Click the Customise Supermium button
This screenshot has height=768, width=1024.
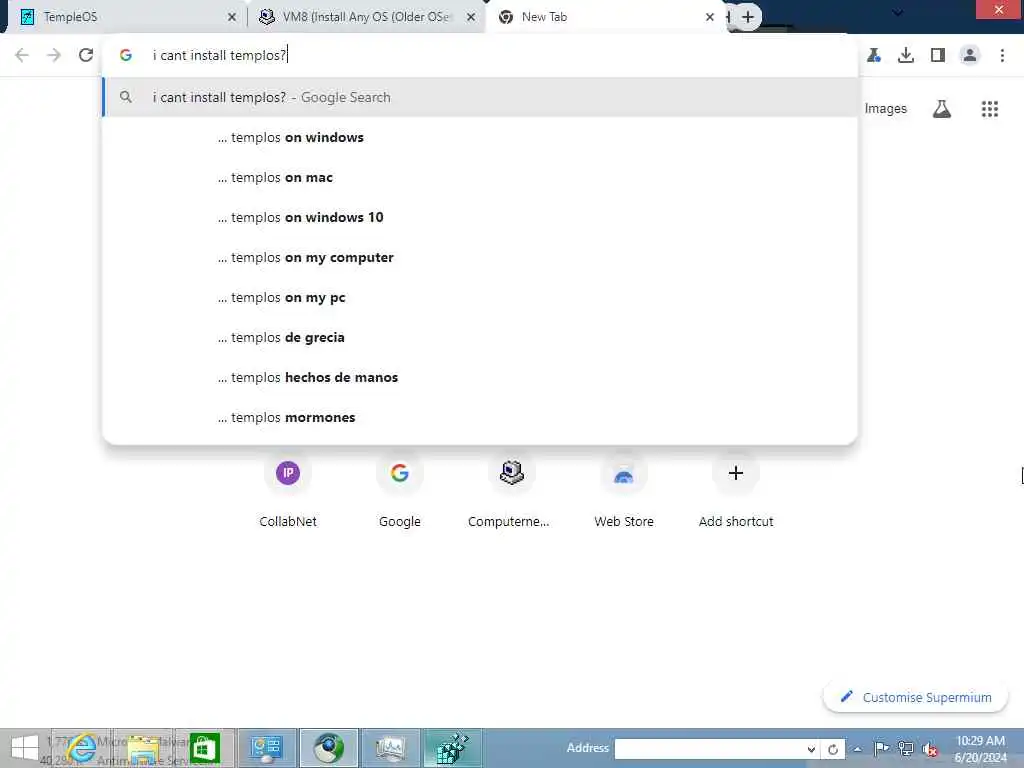coord(916,697)
